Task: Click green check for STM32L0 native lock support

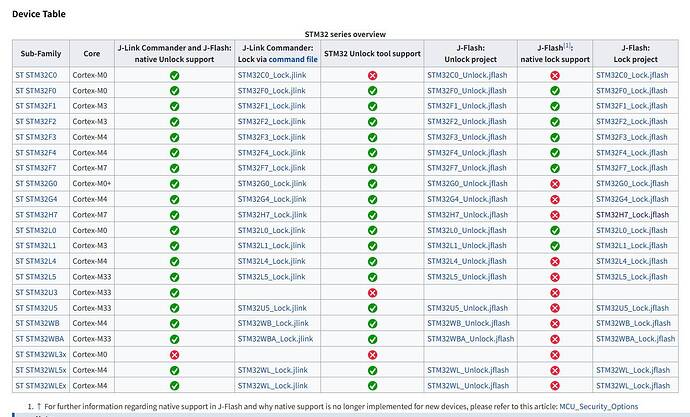Action: [555, 230]
